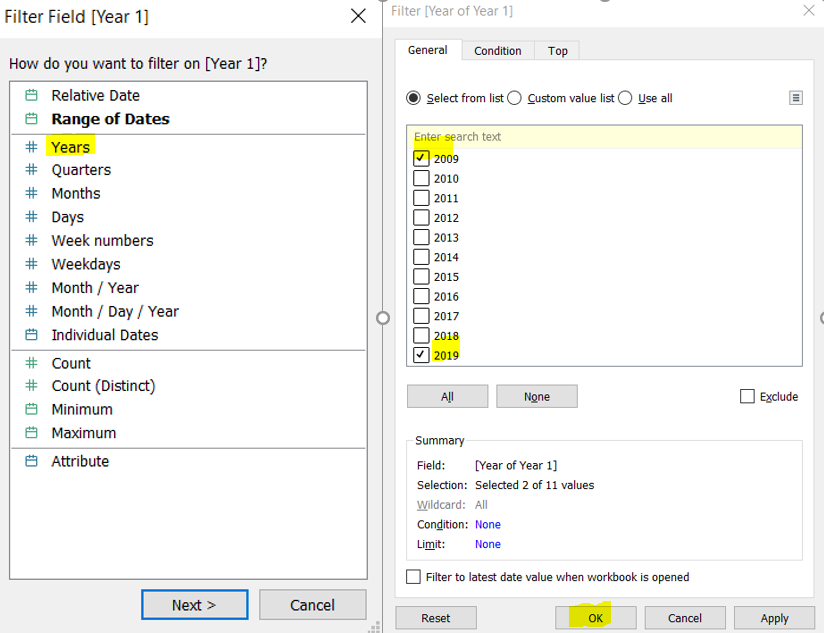The height and width of the screenshot is (633, 824).
Task: Choose the Use all radio option
Action: [x=625, y=98]
